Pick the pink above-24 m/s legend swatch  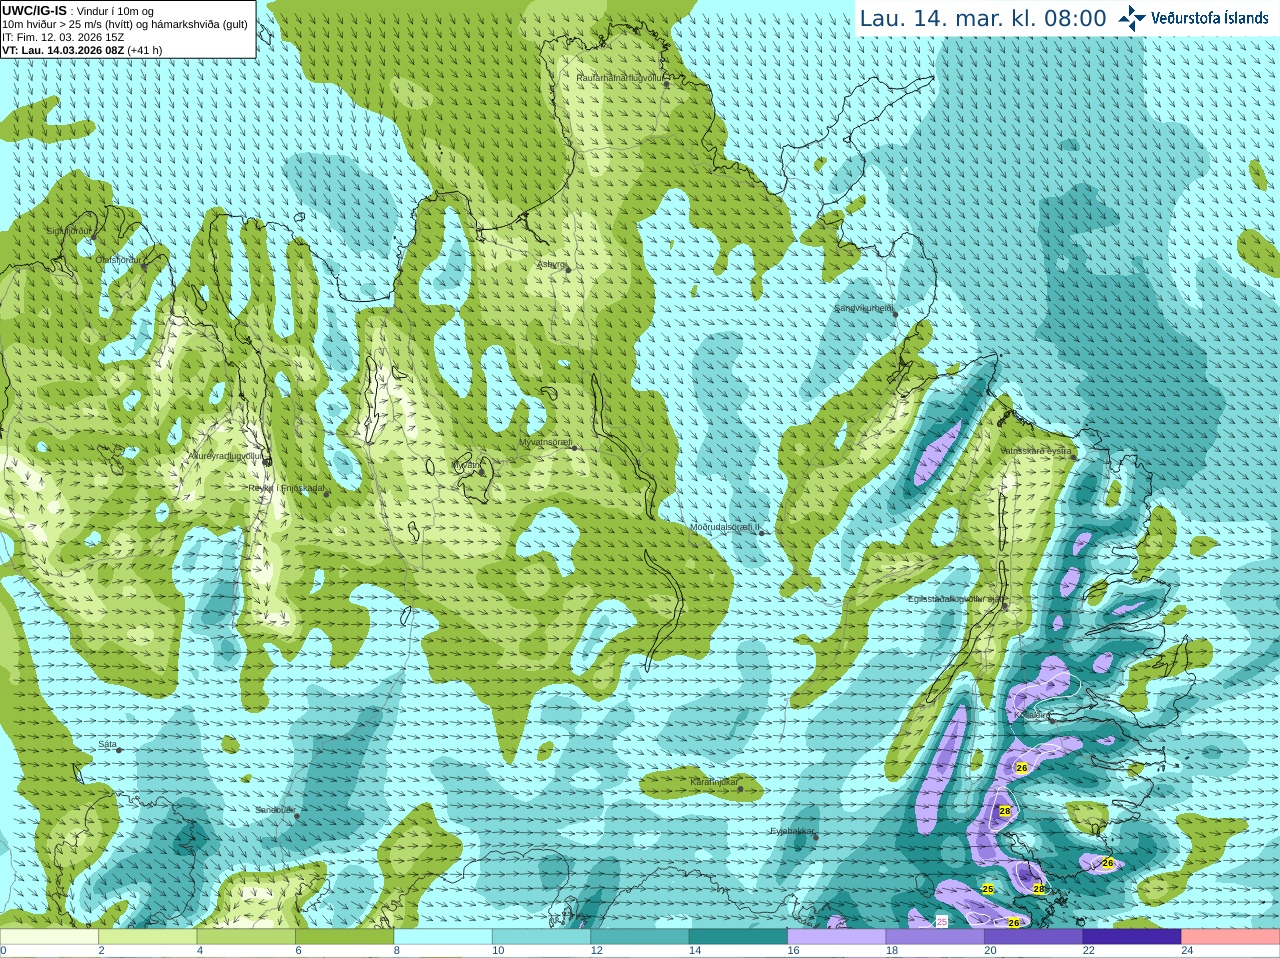(x=1231, y=937)
